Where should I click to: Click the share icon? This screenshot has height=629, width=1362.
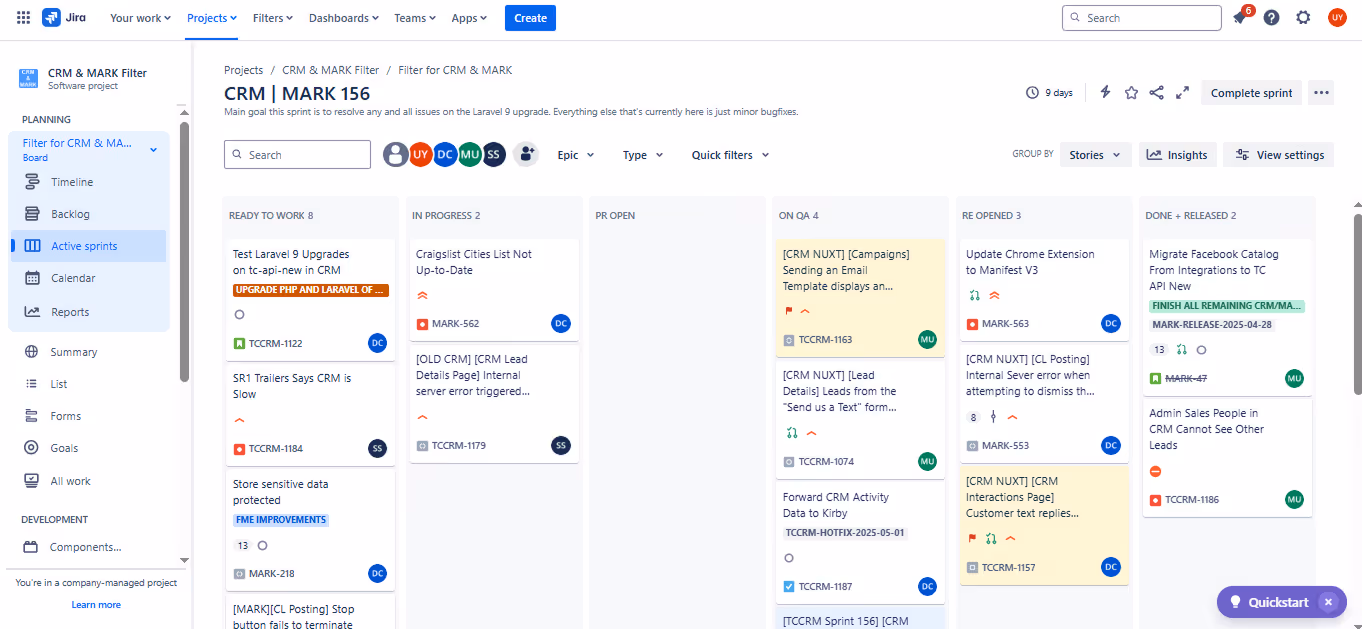pos(1157,93)
